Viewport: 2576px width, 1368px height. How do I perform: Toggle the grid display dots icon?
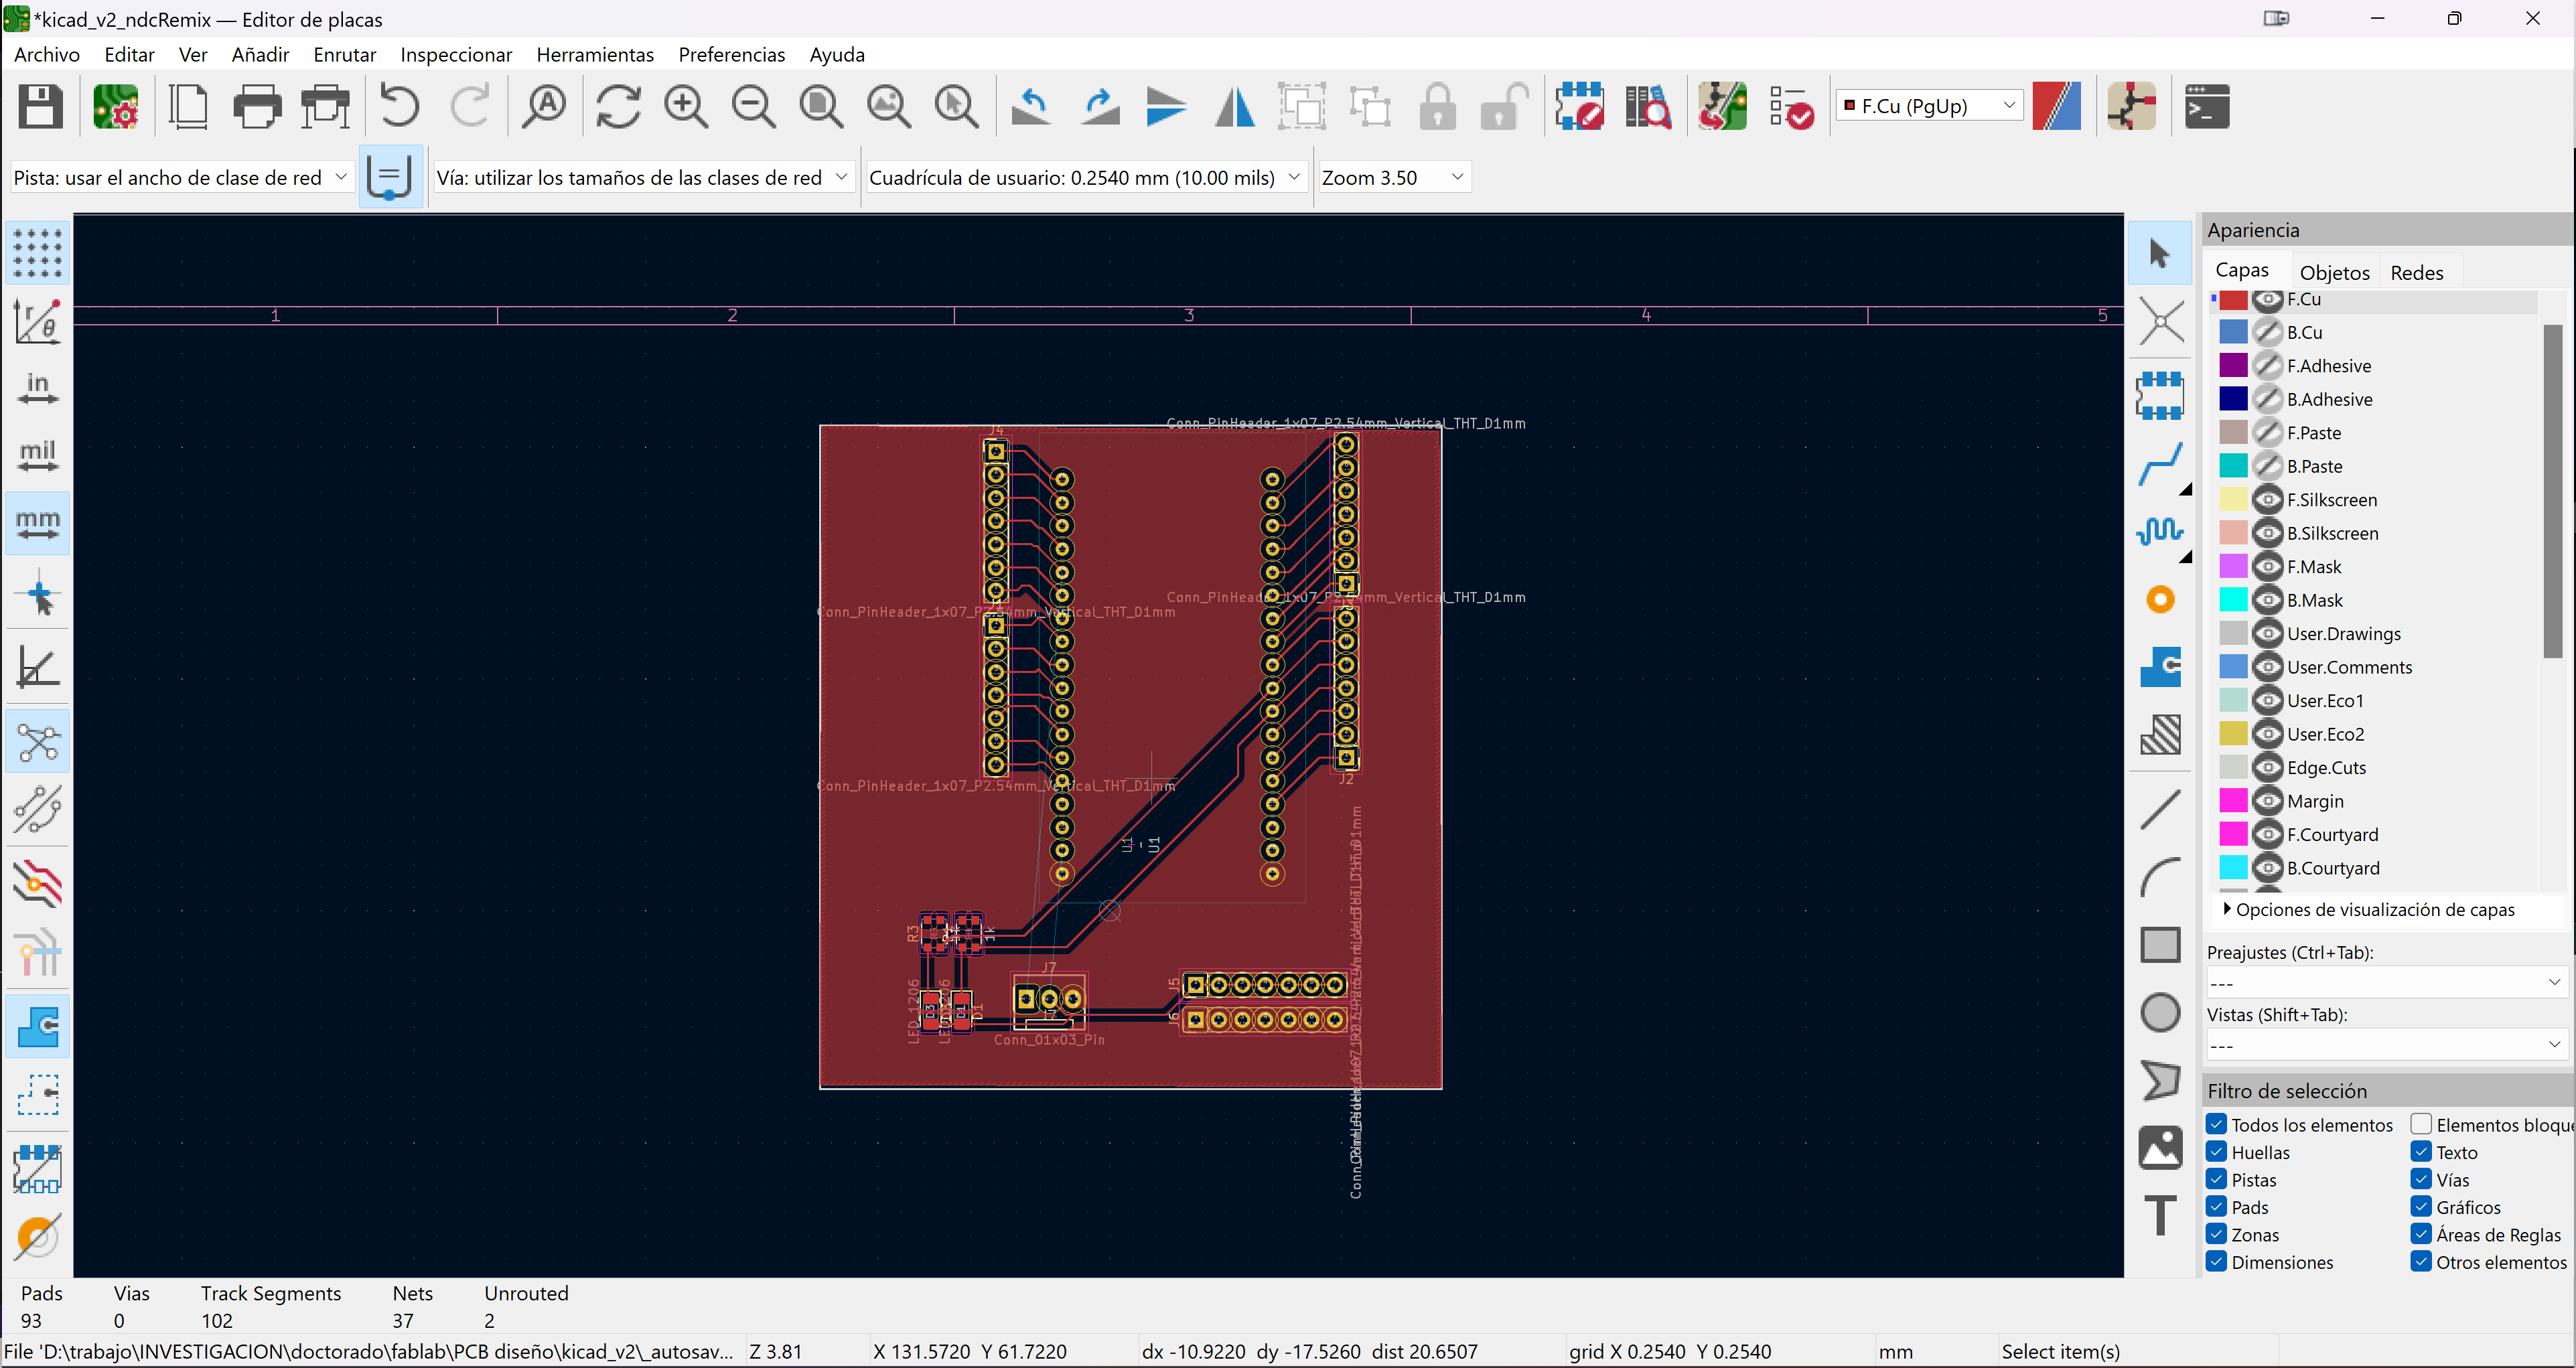[x=38, y=252]
